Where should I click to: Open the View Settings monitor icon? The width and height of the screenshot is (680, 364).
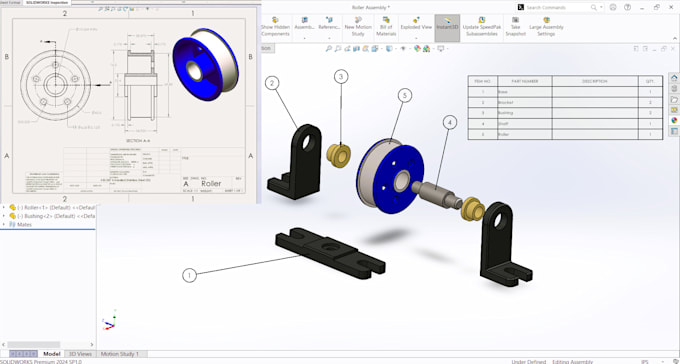pyautogui.click(x=441, y=49)
